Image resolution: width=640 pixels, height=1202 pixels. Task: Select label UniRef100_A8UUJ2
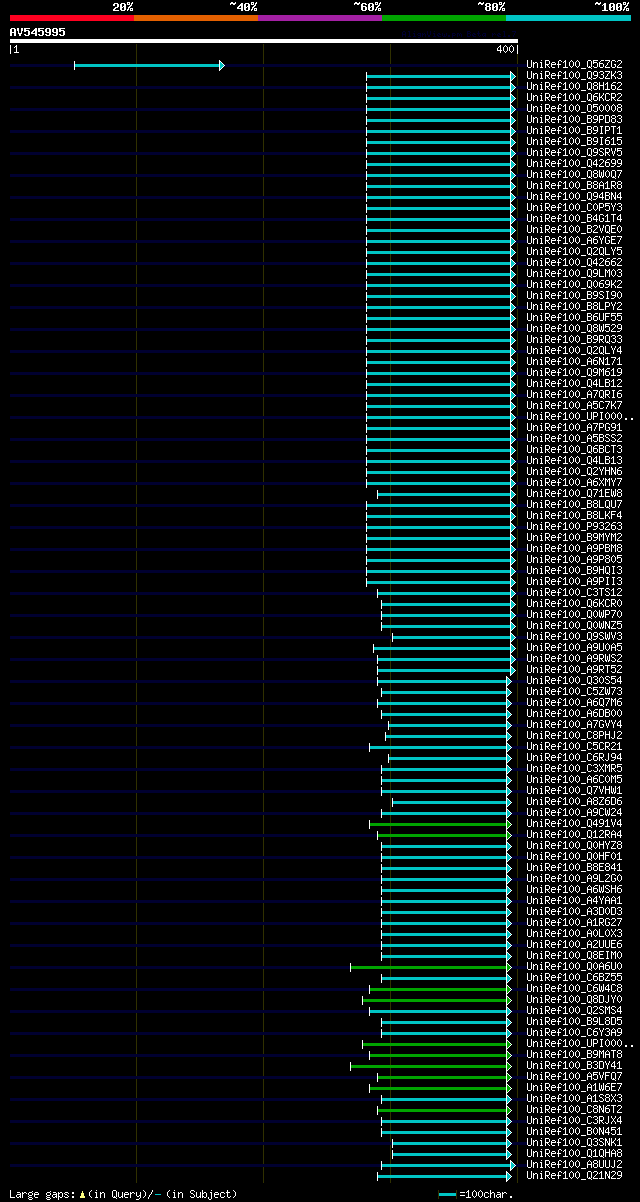pyautogui.click(x=574, y=1165)
